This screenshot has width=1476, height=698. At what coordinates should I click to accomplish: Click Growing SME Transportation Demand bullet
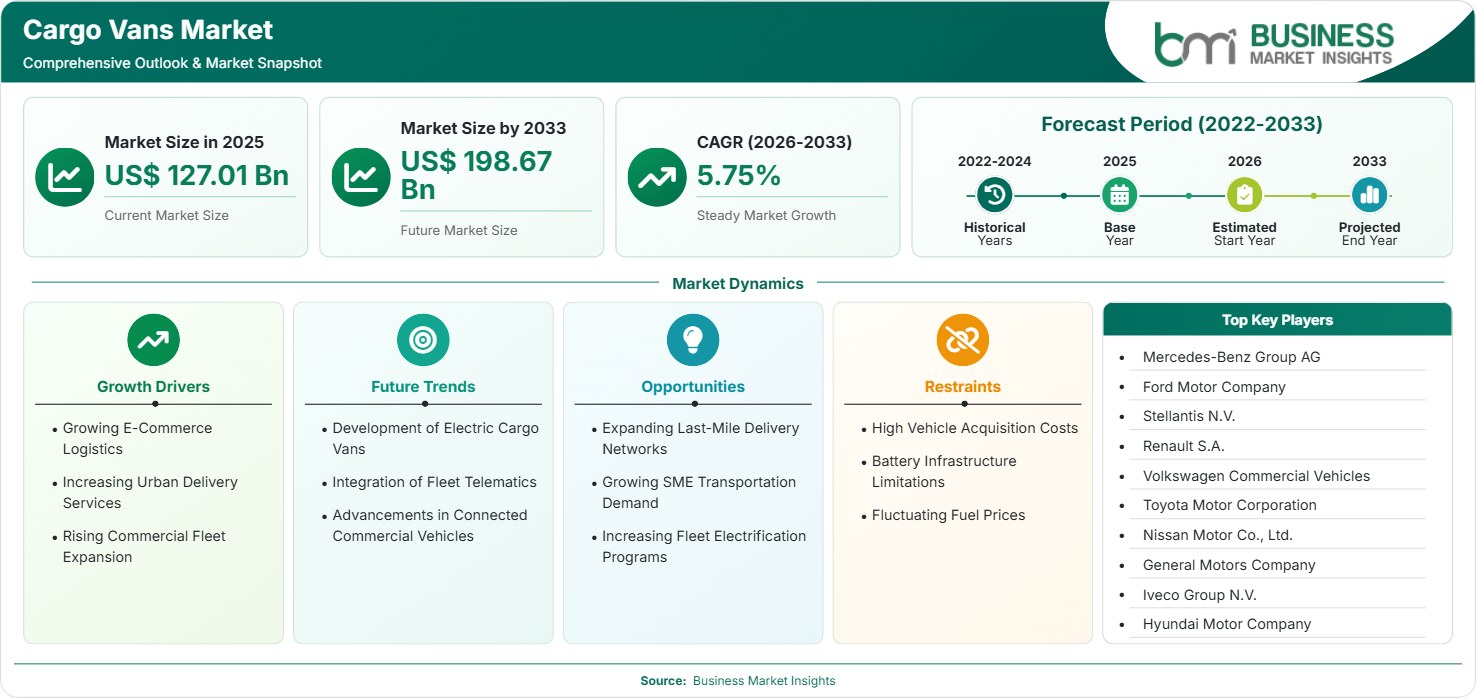(x=699, y=492)
